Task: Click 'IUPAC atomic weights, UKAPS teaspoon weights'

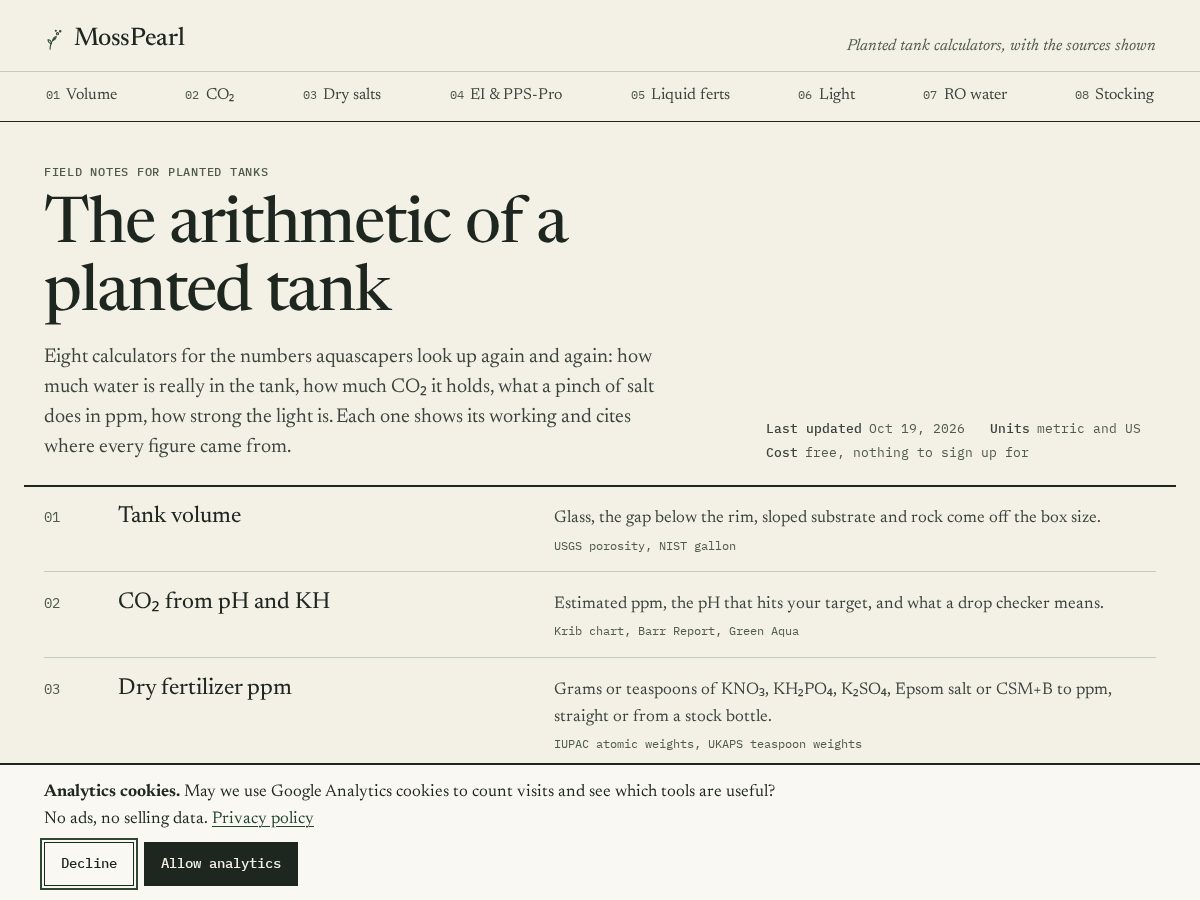Action: 708,744
